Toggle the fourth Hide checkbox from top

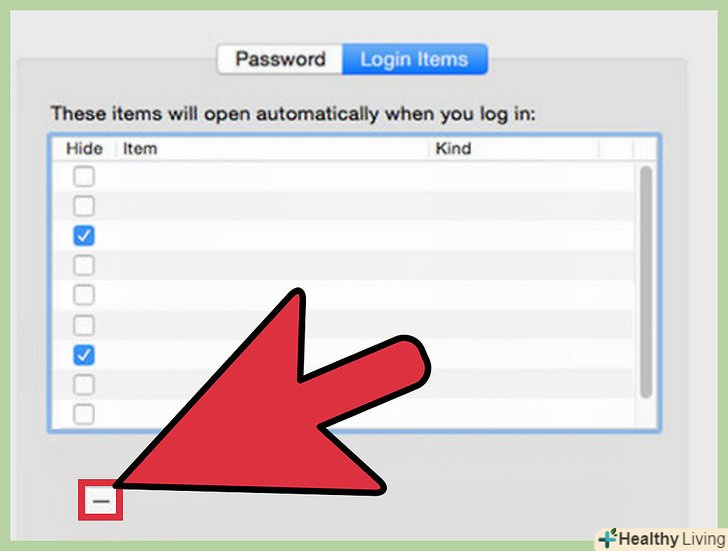[84, 266]
